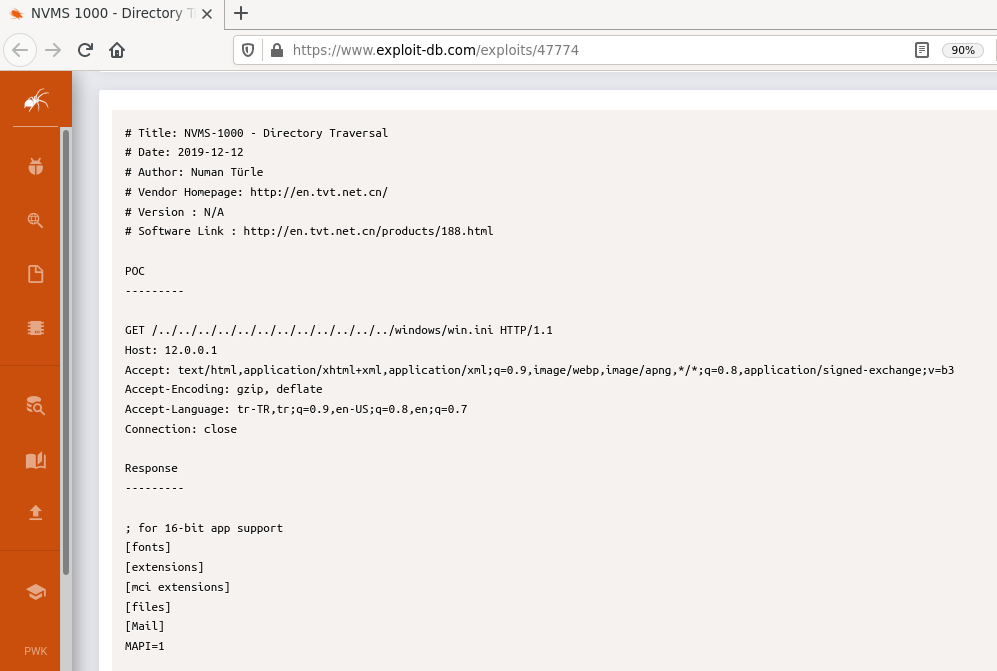Image resolution: width=997 pixels, height=671 pixels.
Task: Click the '[Mail]' line
Action: point(144,626)
